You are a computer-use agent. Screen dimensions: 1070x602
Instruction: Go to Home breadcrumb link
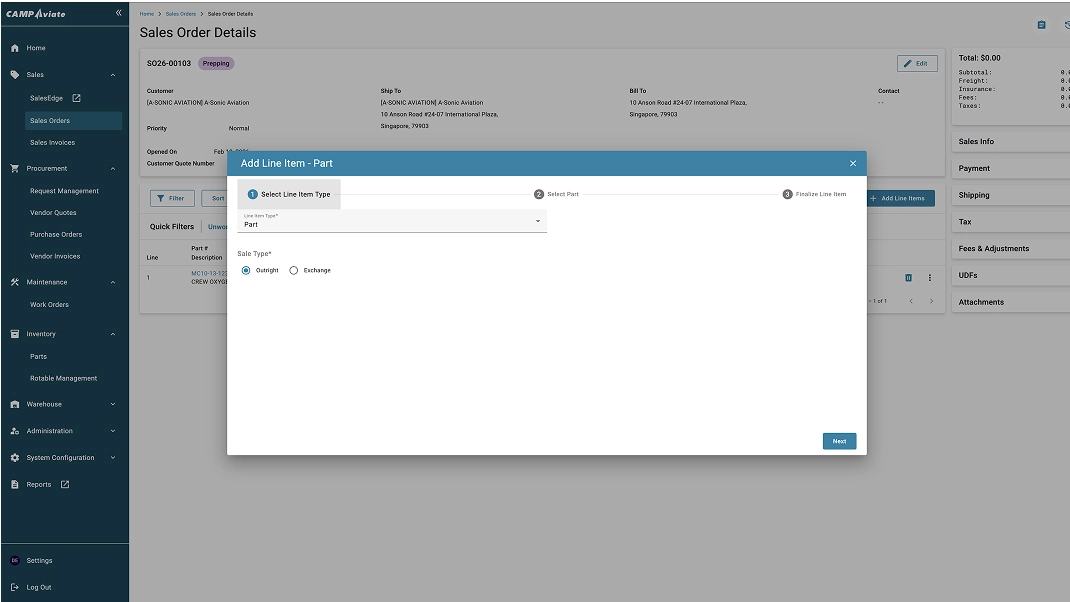point(147,14)
